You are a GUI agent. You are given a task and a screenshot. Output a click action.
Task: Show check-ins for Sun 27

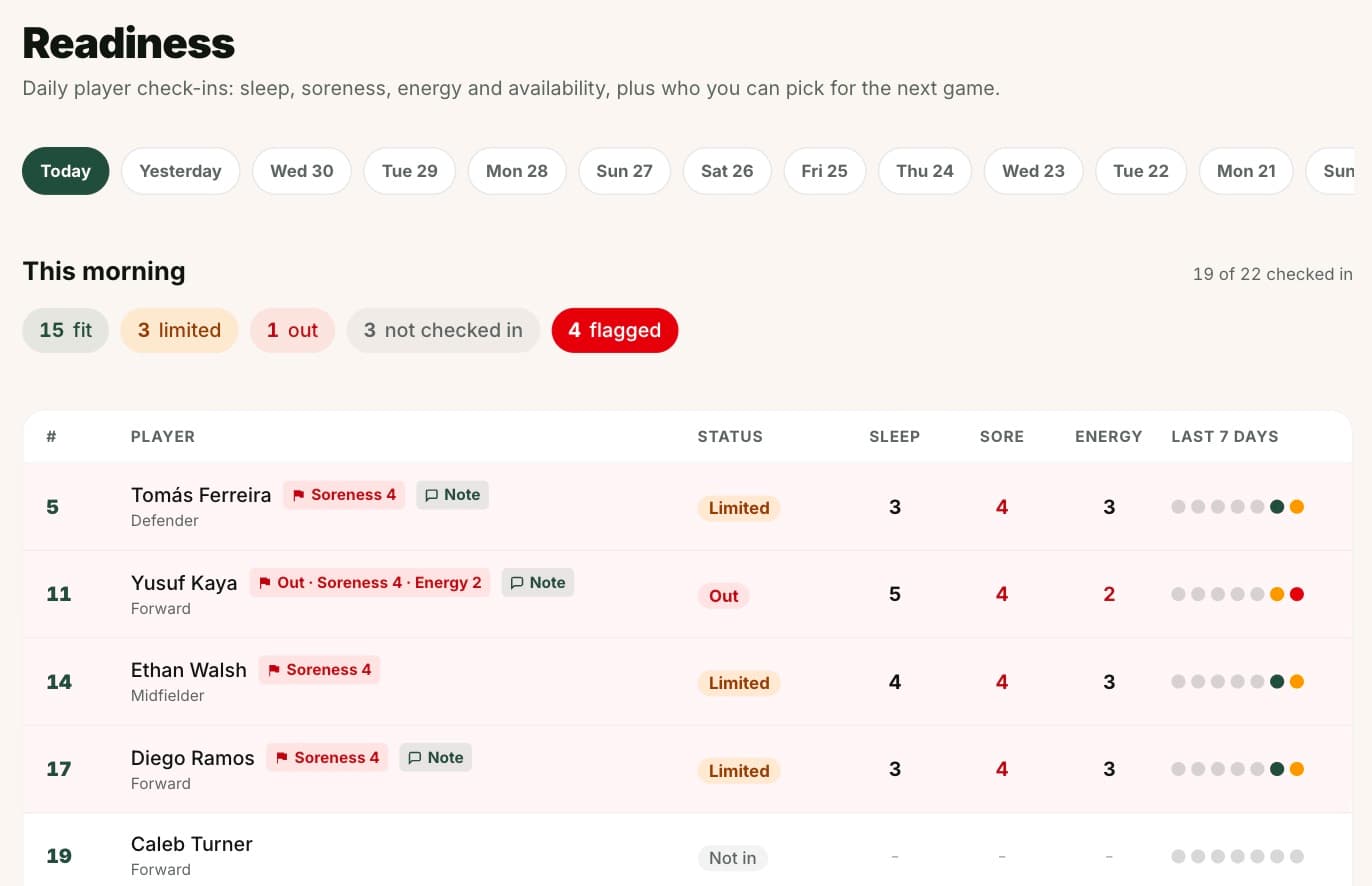(x=625, y=171)
